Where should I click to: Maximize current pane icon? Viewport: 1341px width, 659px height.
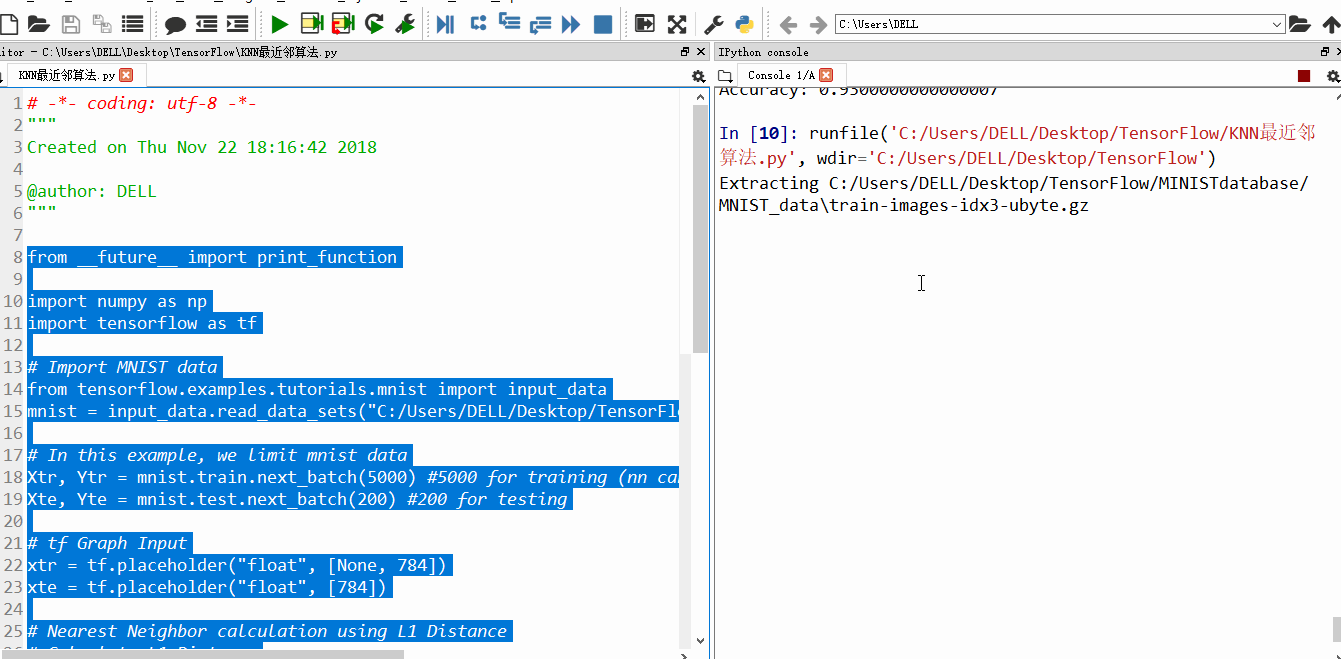pos(645,24)
